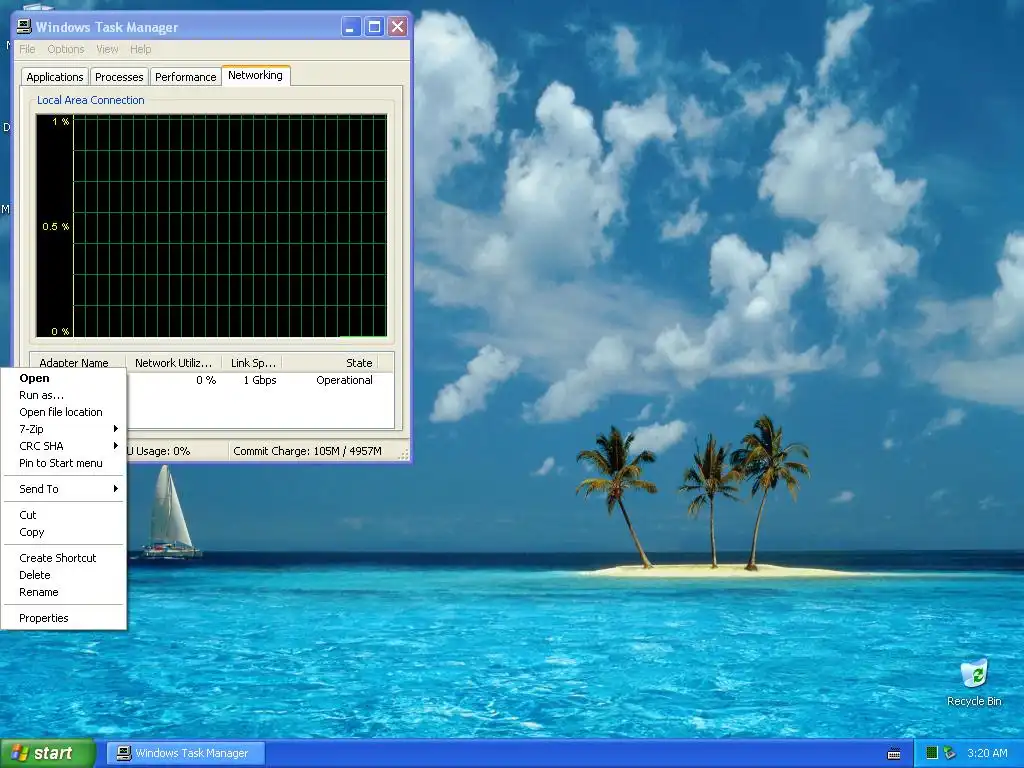This screenshot has height=768, width=1024.
Task: Click the Task Manager resize grip
Action: (x=404, y=455)
